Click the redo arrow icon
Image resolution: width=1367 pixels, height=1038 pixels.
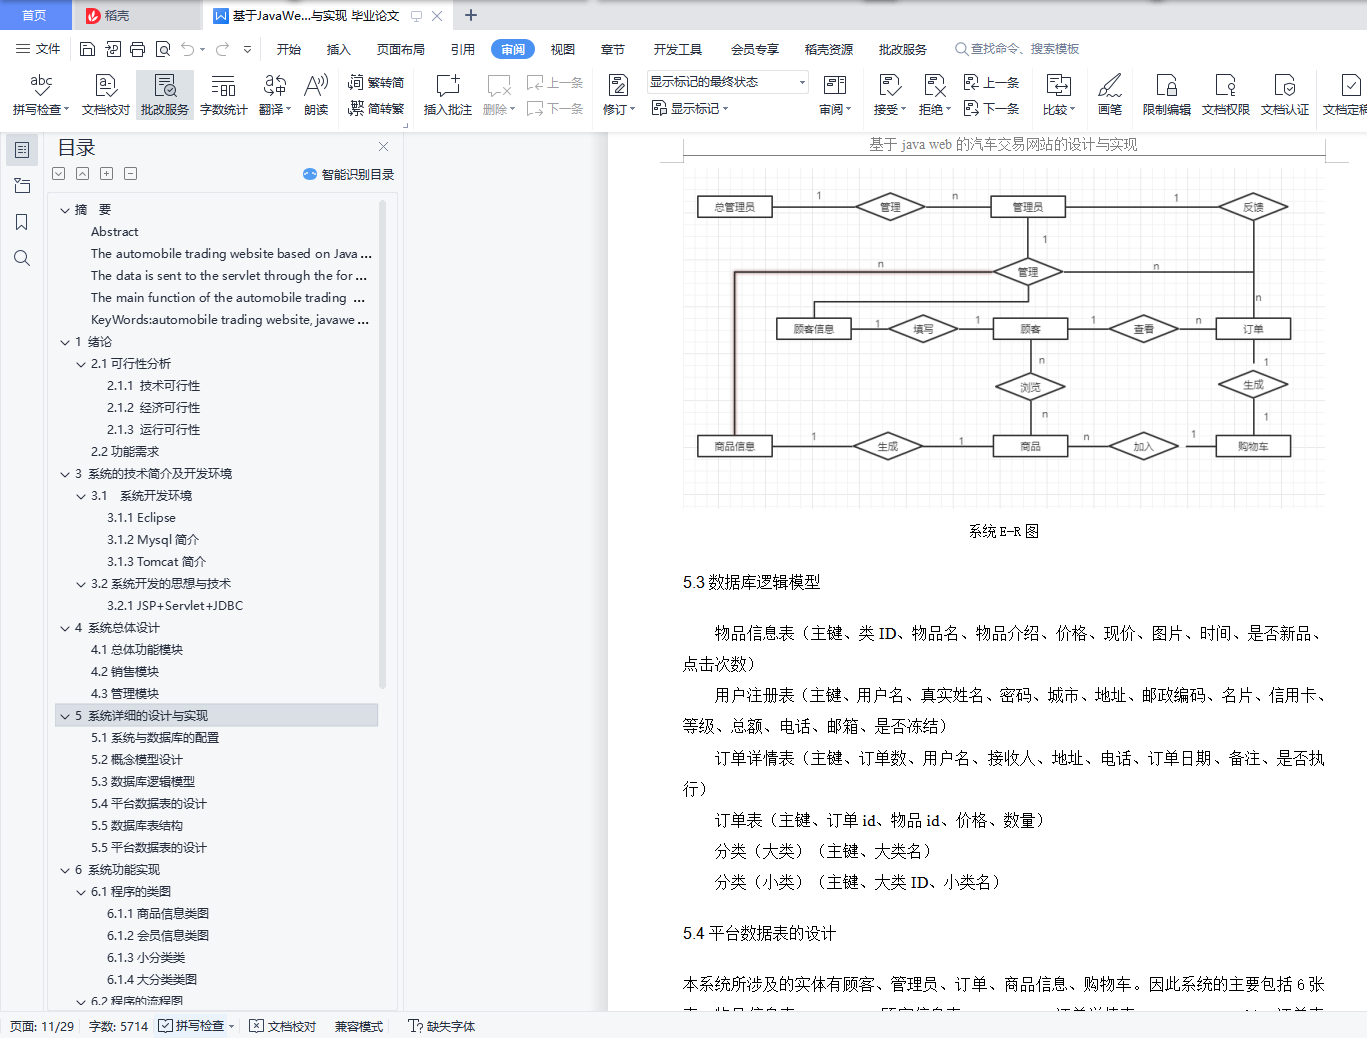222,49
